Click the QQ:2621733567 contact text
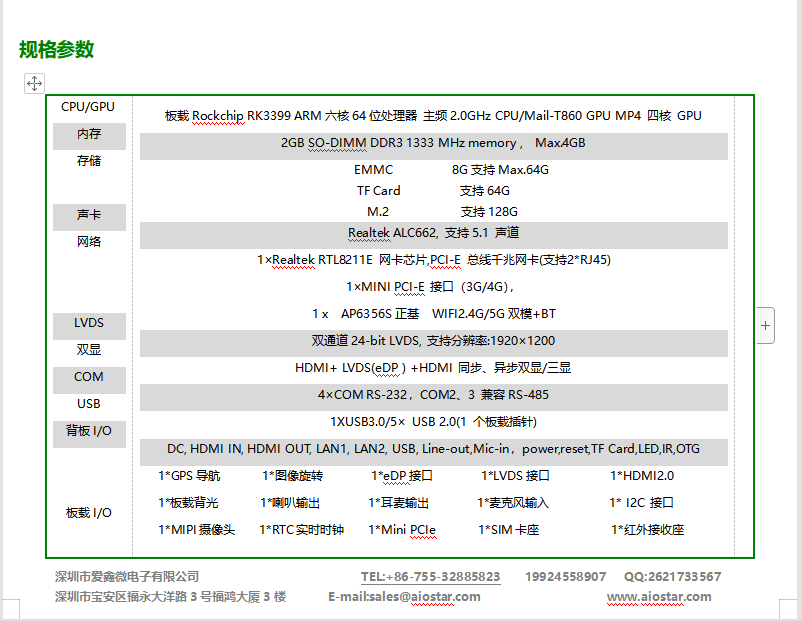The width and height of the screenshot is (802, 621). click(672, 577)
